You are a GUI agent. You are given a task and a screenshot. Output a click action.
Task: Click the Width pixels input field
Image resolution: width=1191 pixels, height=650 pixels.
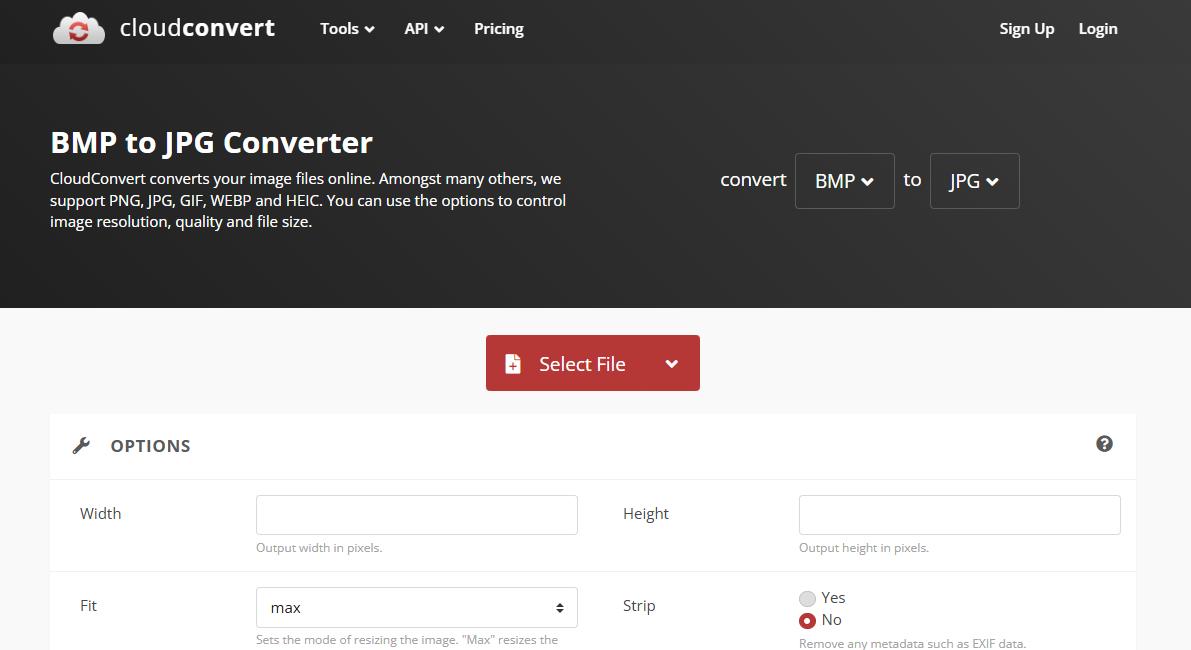pos(416,514)
